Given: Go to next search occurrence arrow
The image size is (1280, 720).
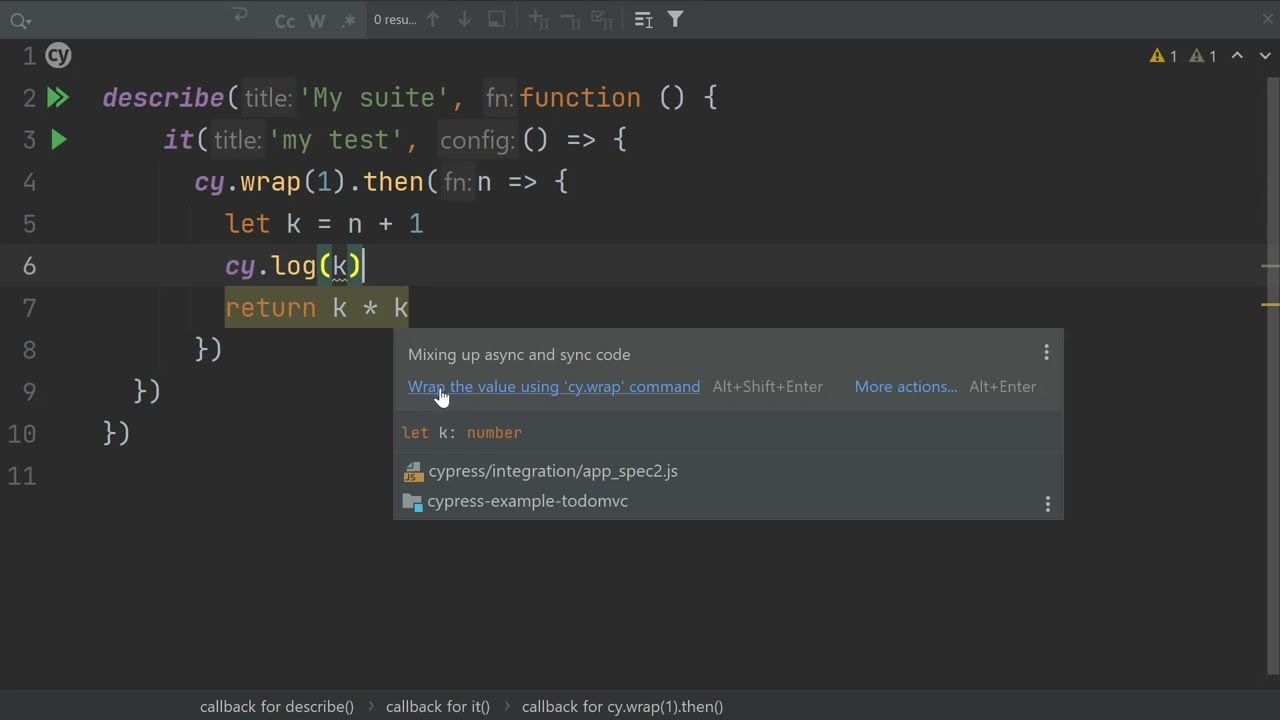Looking at the screenshot, I should click(464, 19).
